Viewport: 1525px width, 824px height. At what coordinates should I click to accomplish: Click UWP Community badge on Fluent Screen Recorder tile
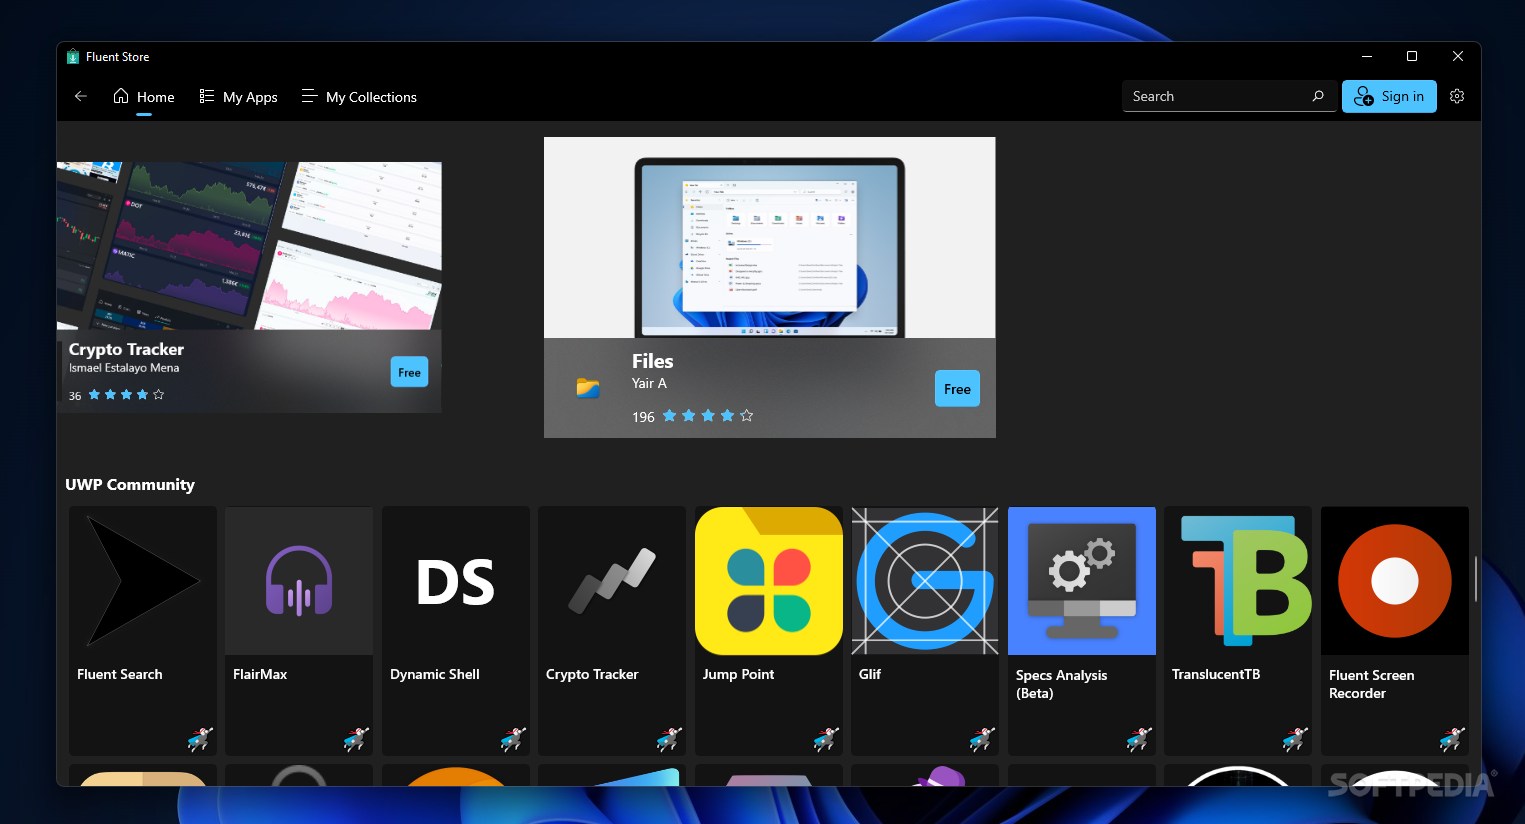(1452, 739)
